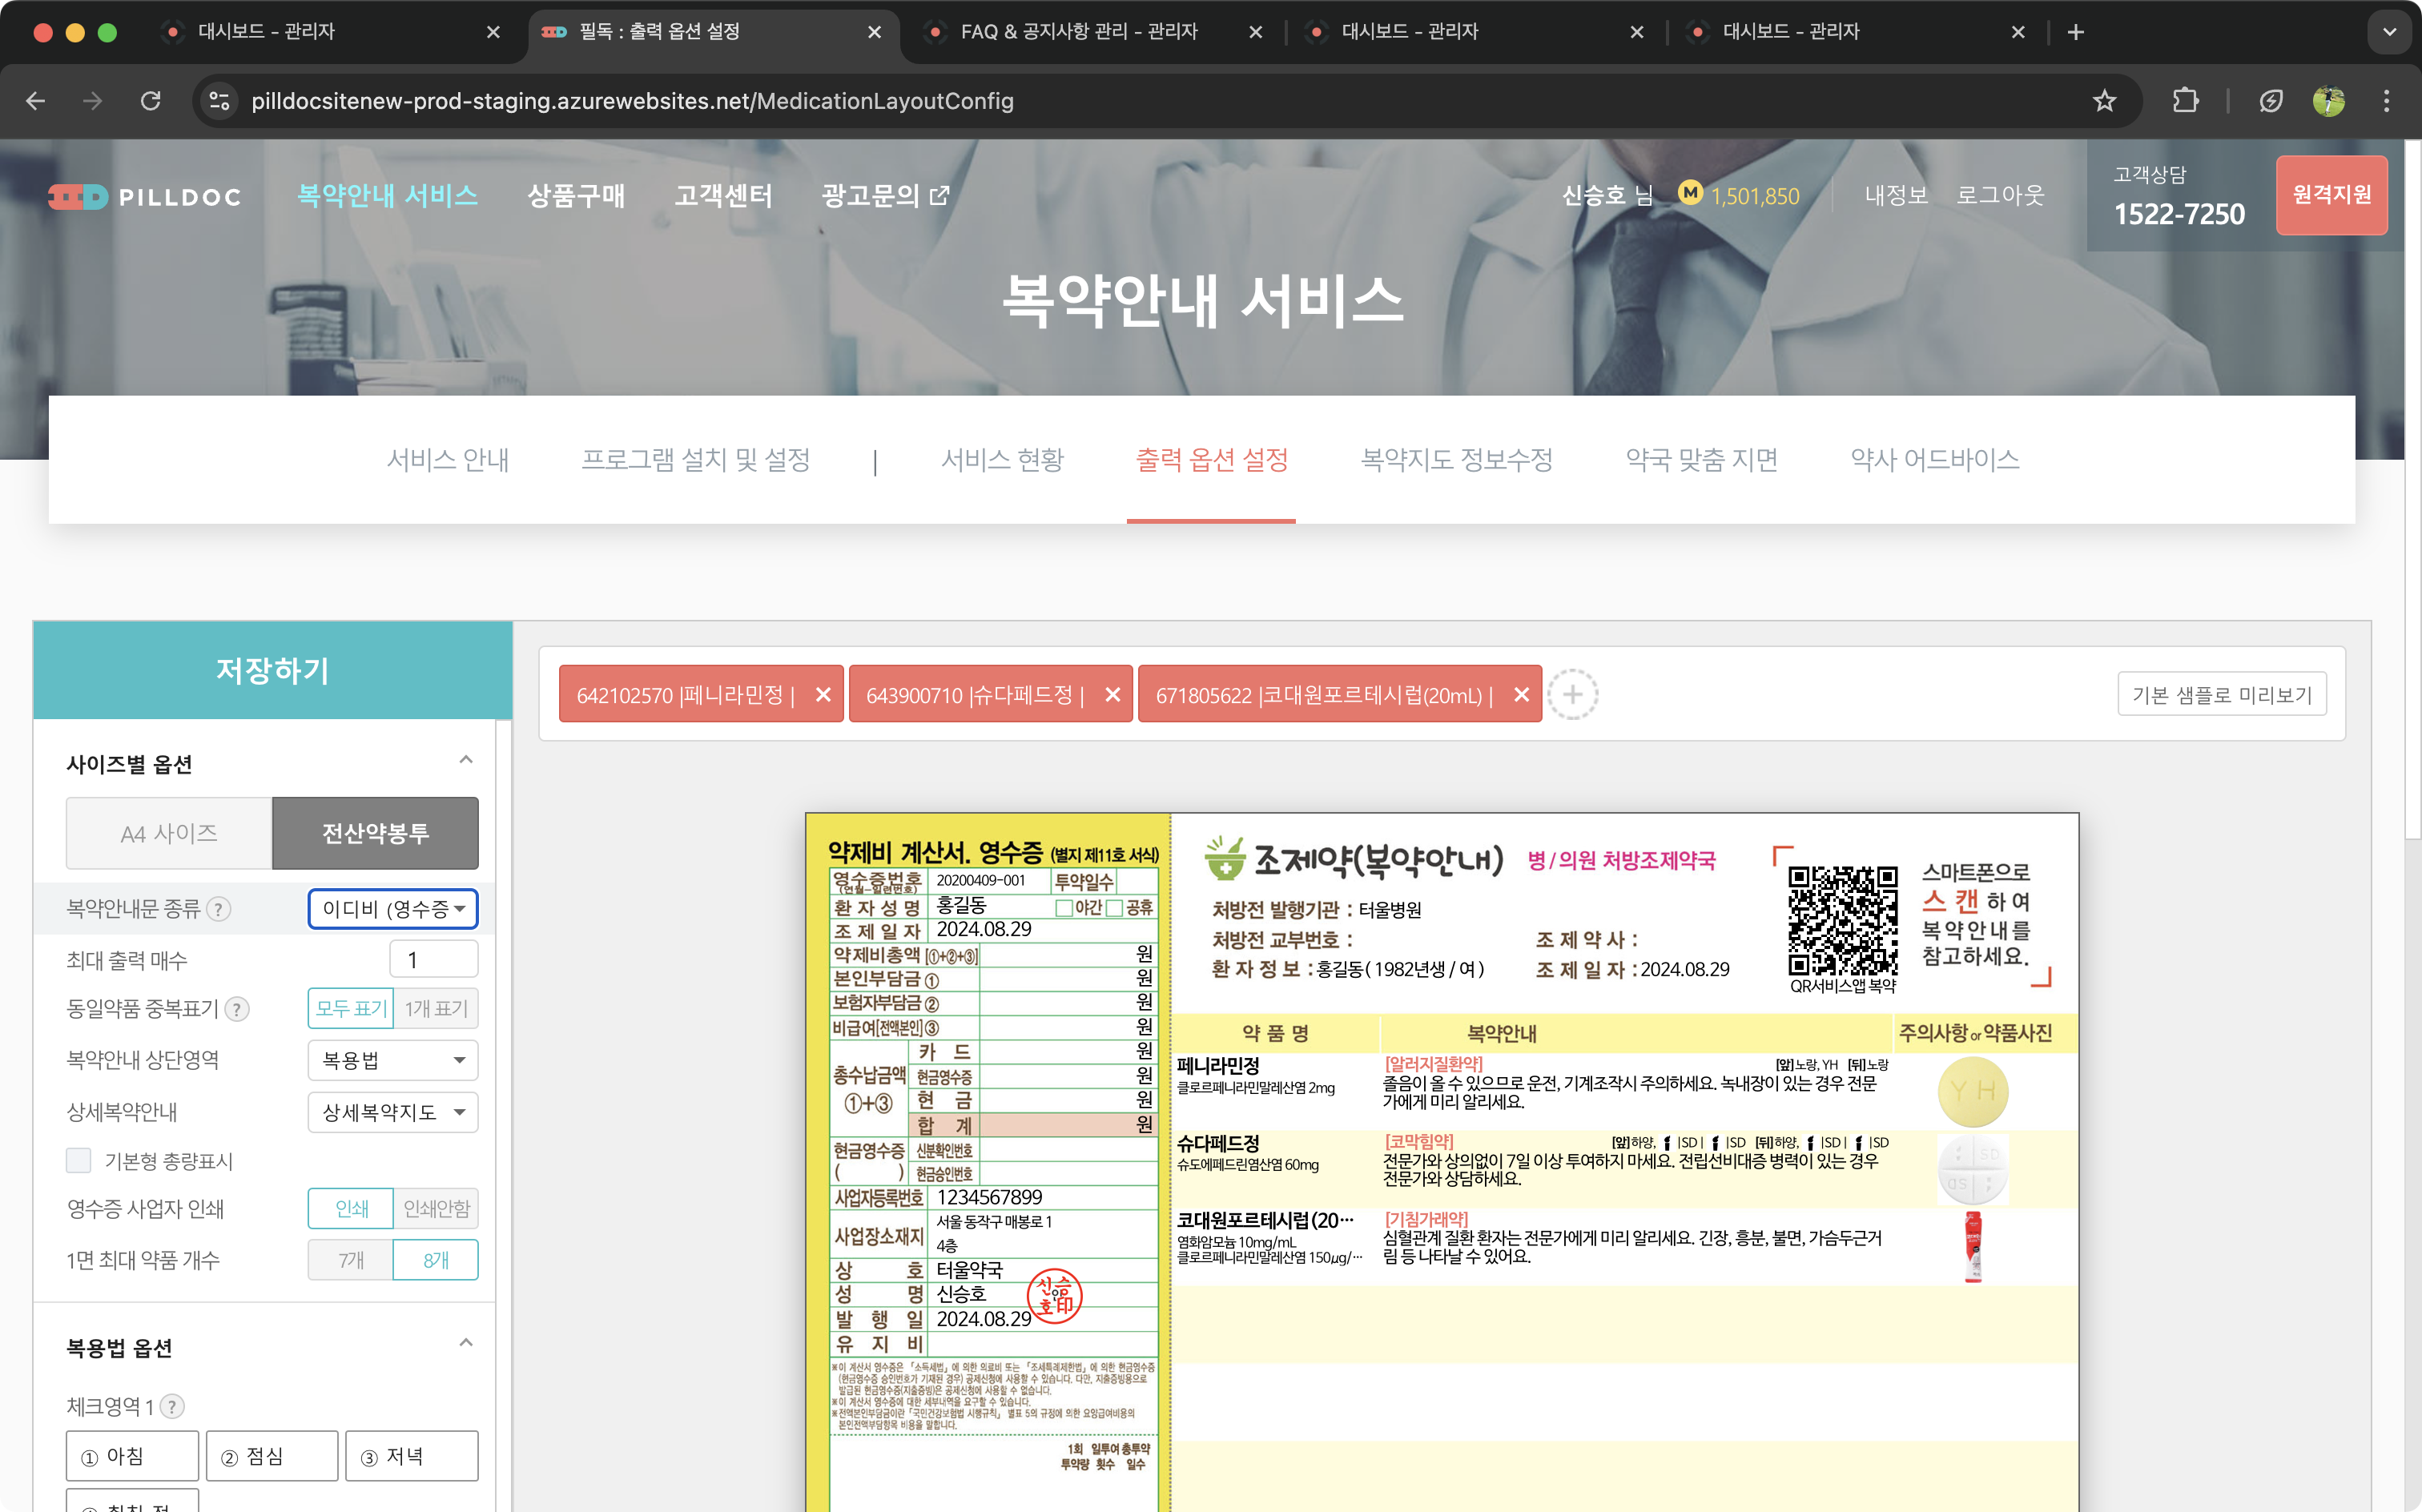Remove the 슈다페드정 drug tag
This screenshot has width=2422, height=1512.
(1112, 694)
